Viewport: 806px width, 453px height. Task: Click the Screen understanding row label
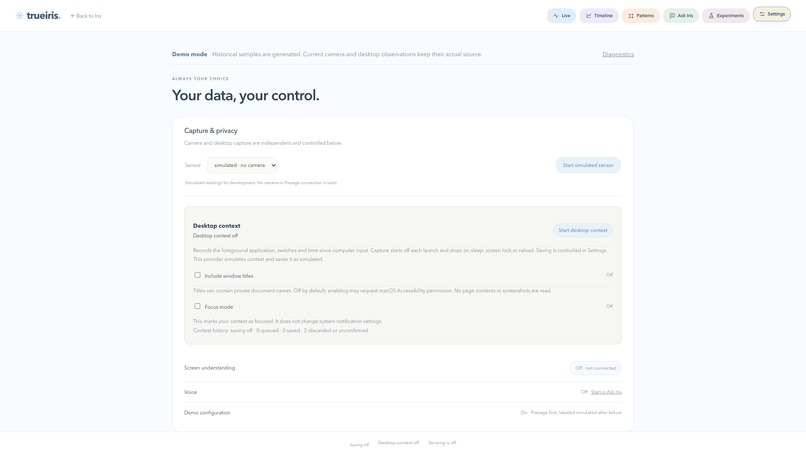[x=209, y=368]
